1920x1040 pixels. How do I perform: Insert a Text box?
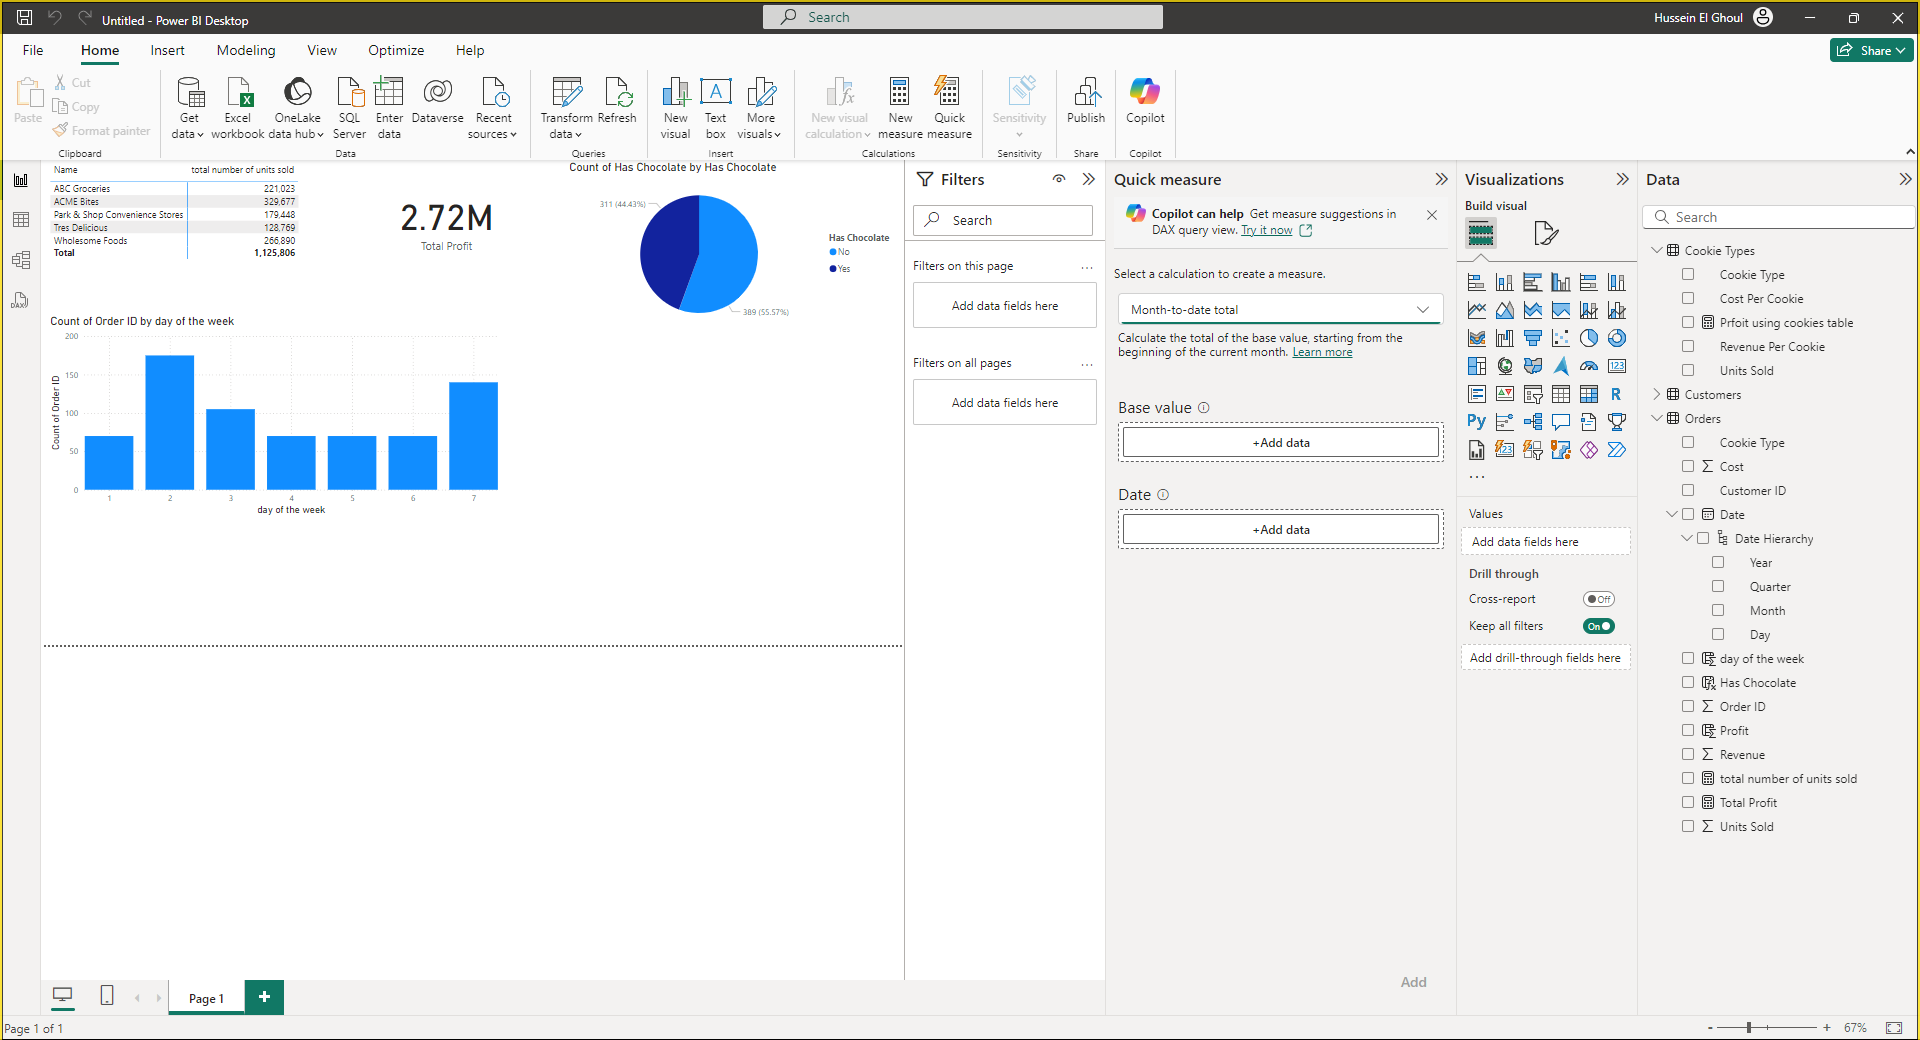pyautogui.click(x=715, y=108)
